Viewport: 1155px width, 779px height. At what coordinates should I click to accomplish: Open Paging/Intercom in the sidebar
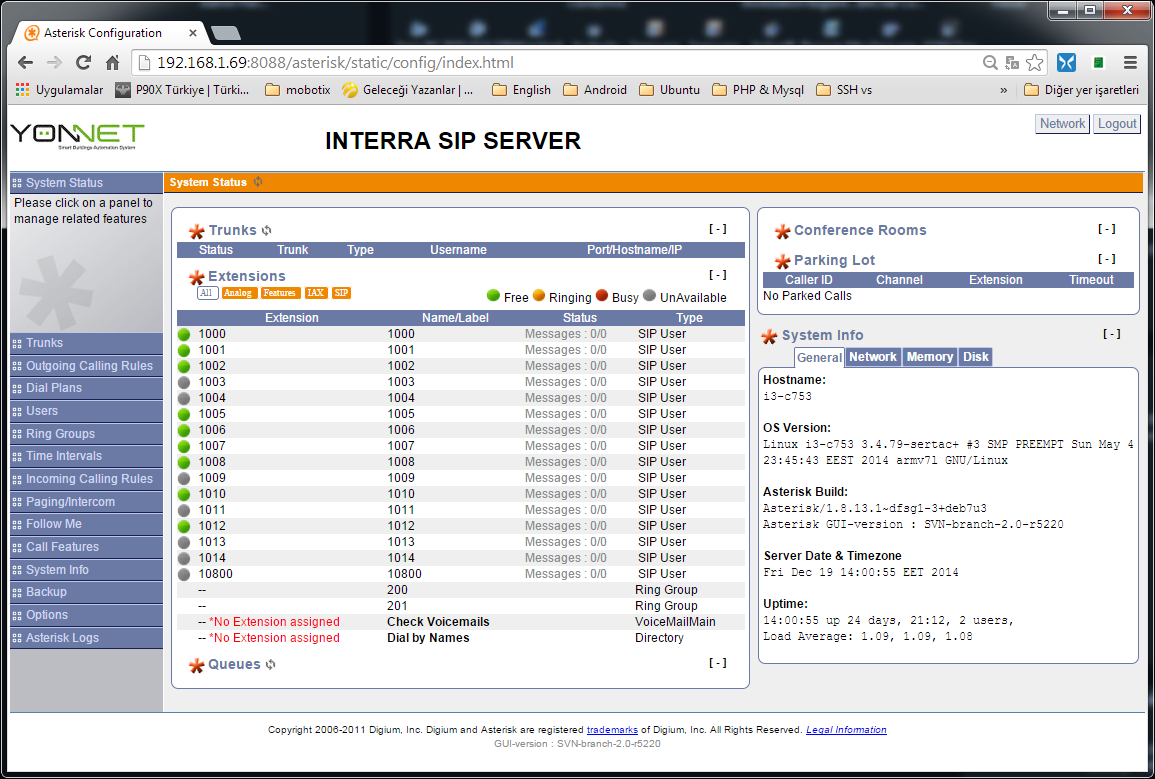(86, 501)
